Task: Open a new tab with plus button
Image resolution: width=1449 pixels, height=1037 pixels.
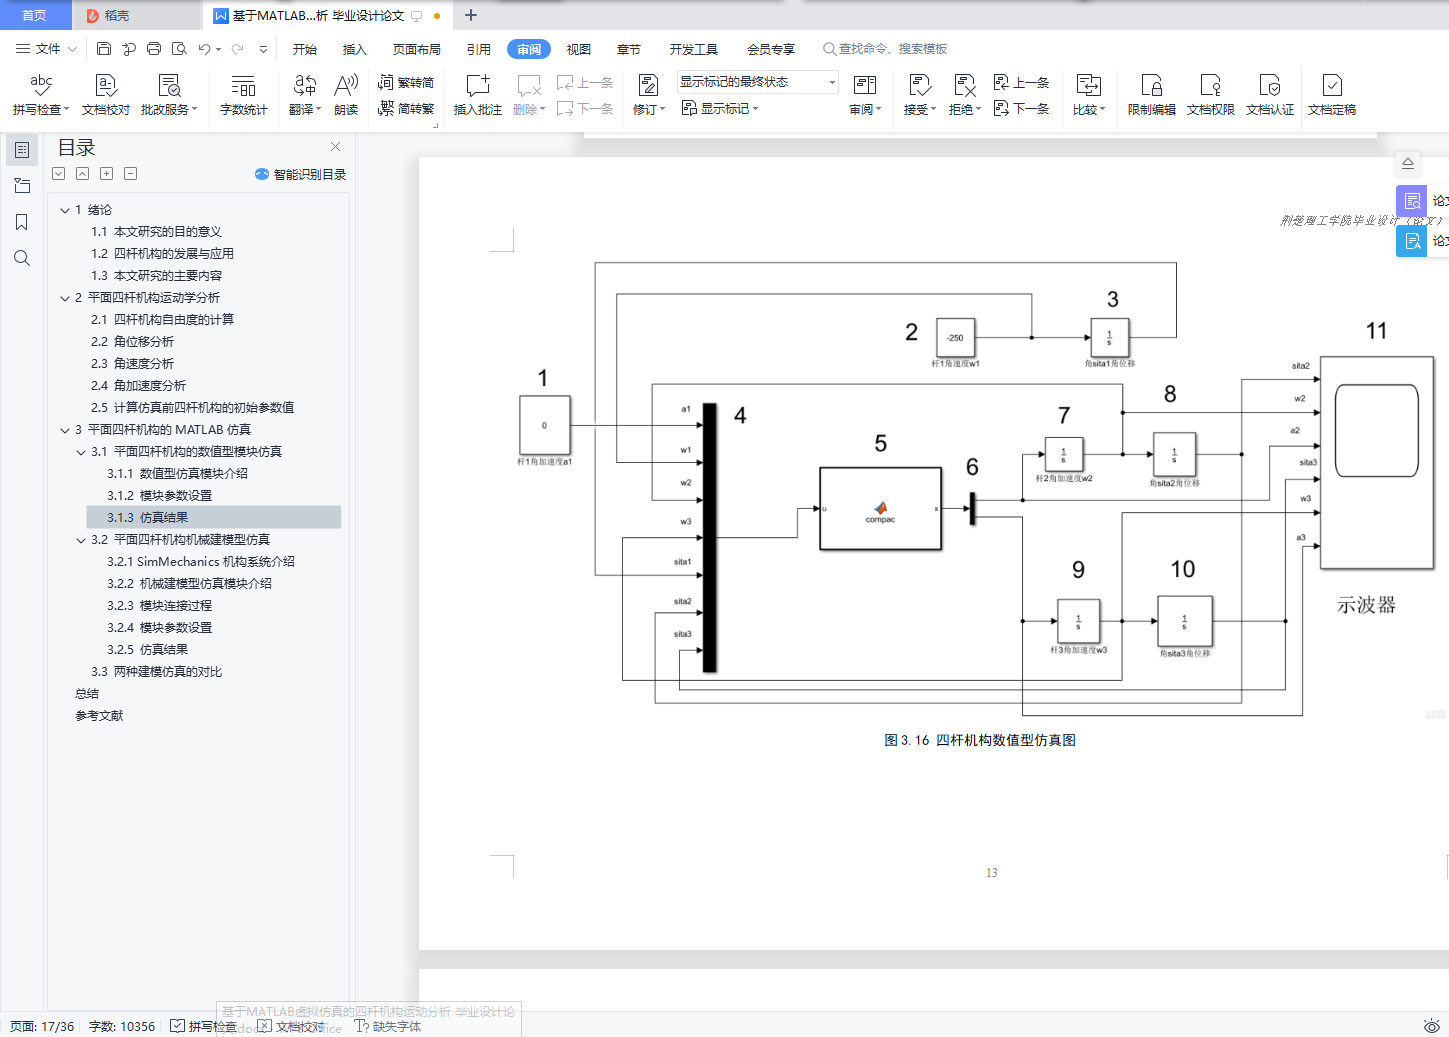Action: [471, 15]
